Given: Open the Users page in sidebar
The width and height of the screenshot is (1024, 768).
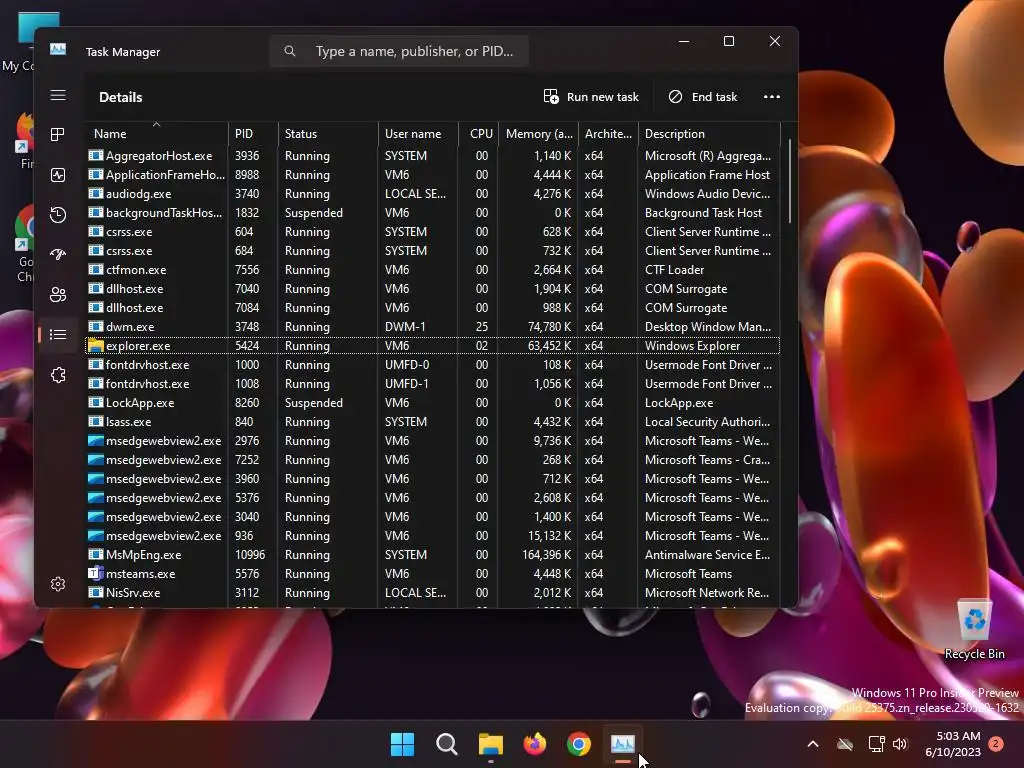Looking at the screenshot, I should (58, 295).
